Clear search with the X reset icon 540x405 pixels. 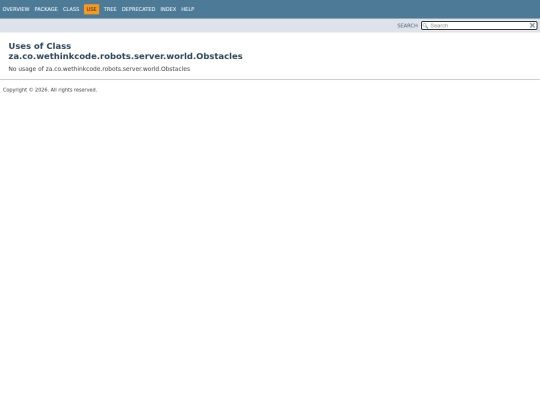tap(532, 25)
